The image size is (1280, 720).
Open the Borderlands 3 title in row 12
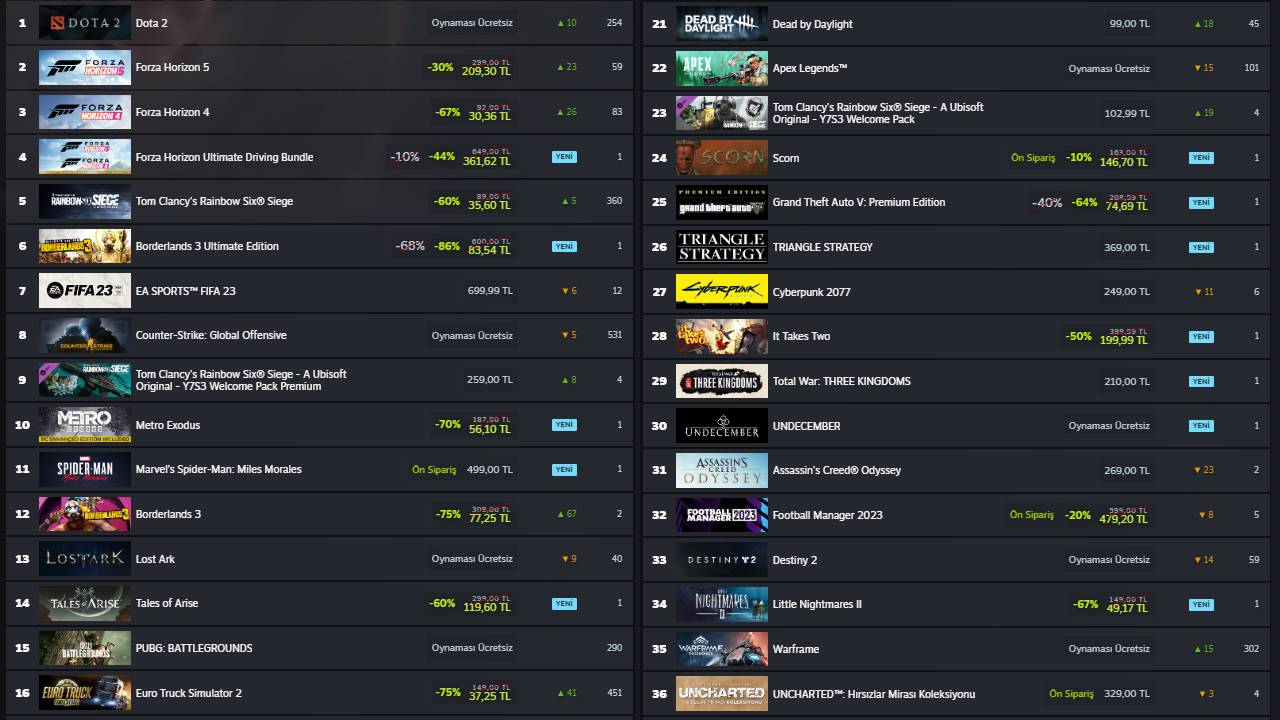(168, 514)
